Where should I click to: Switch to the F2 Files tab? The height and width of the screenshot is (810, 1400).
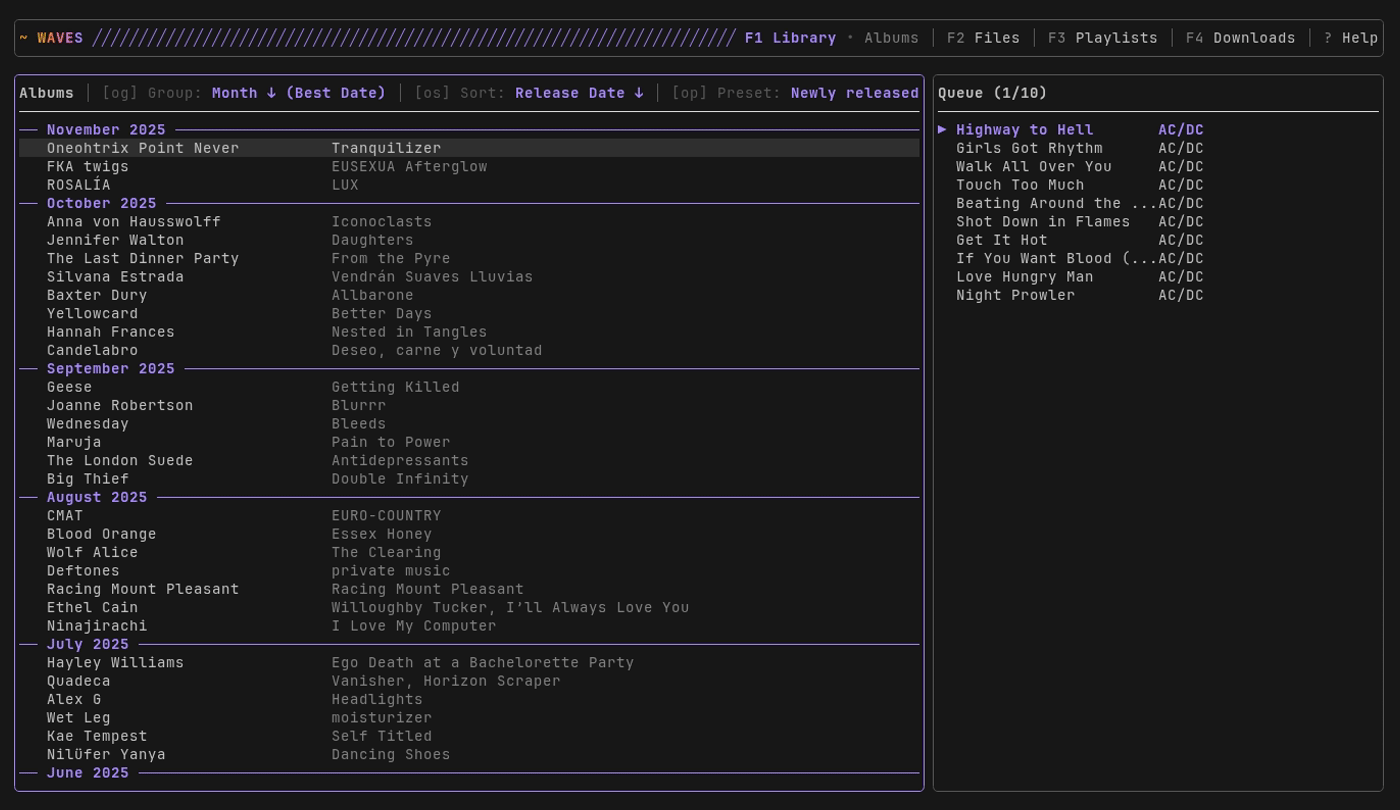983,38
